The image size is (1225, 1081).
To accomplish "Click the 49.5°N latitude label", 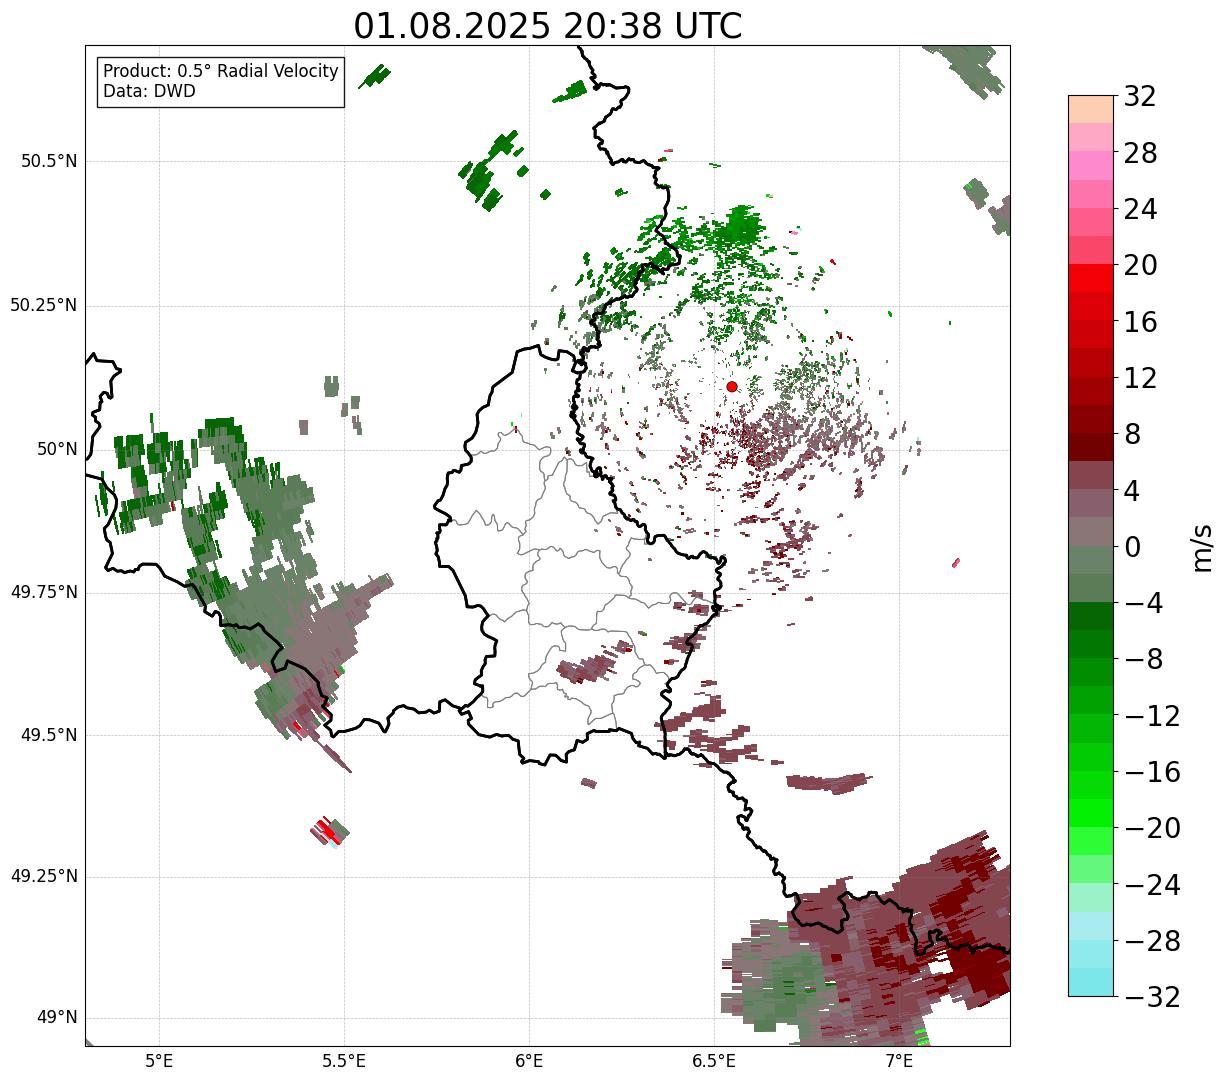I will pos(49,735).
